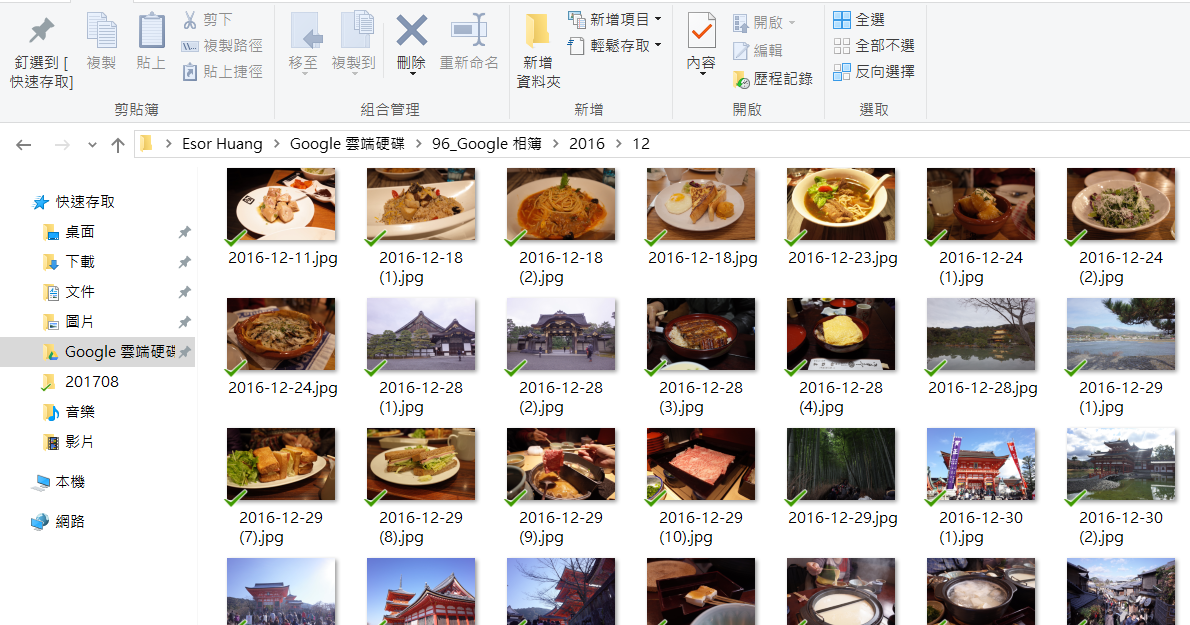1190x625 pixels.
Task: Unpin 文件 via its pin icon
Action: [x=184, y=292]
